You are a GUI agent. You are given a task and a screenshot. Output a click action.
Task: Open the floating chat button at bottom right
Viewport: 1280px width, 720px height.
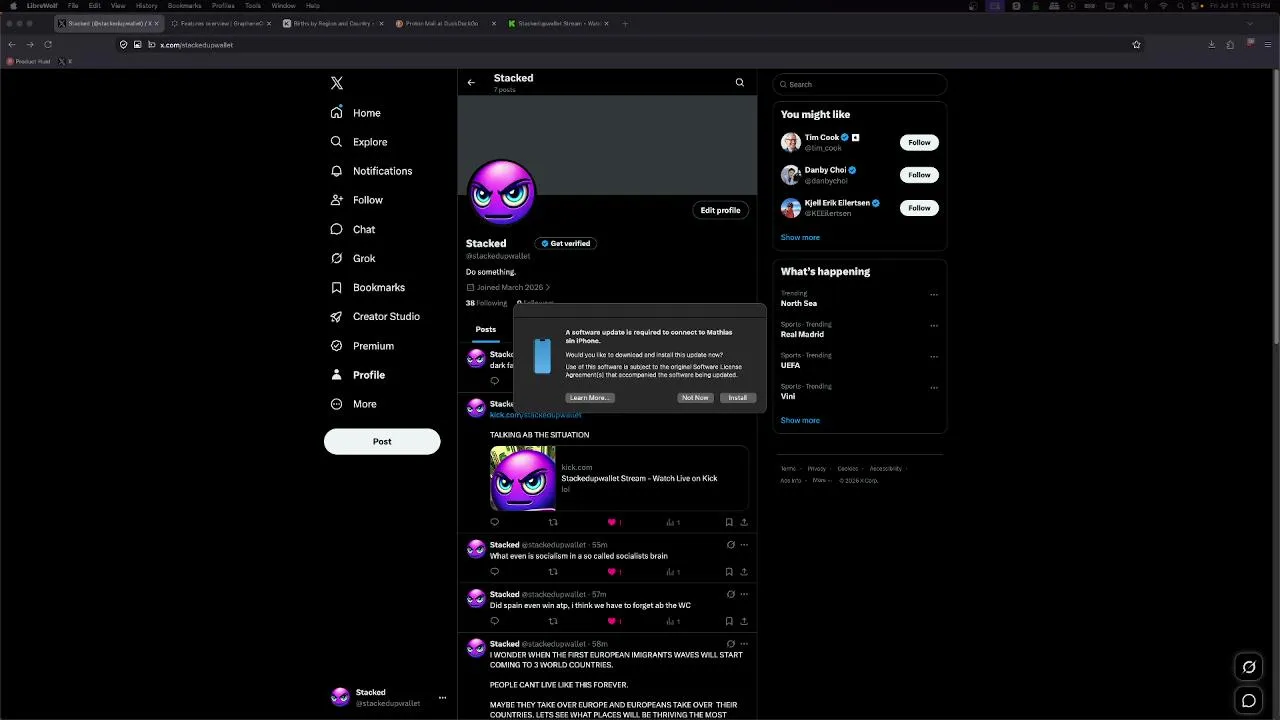coord(1249,701)
